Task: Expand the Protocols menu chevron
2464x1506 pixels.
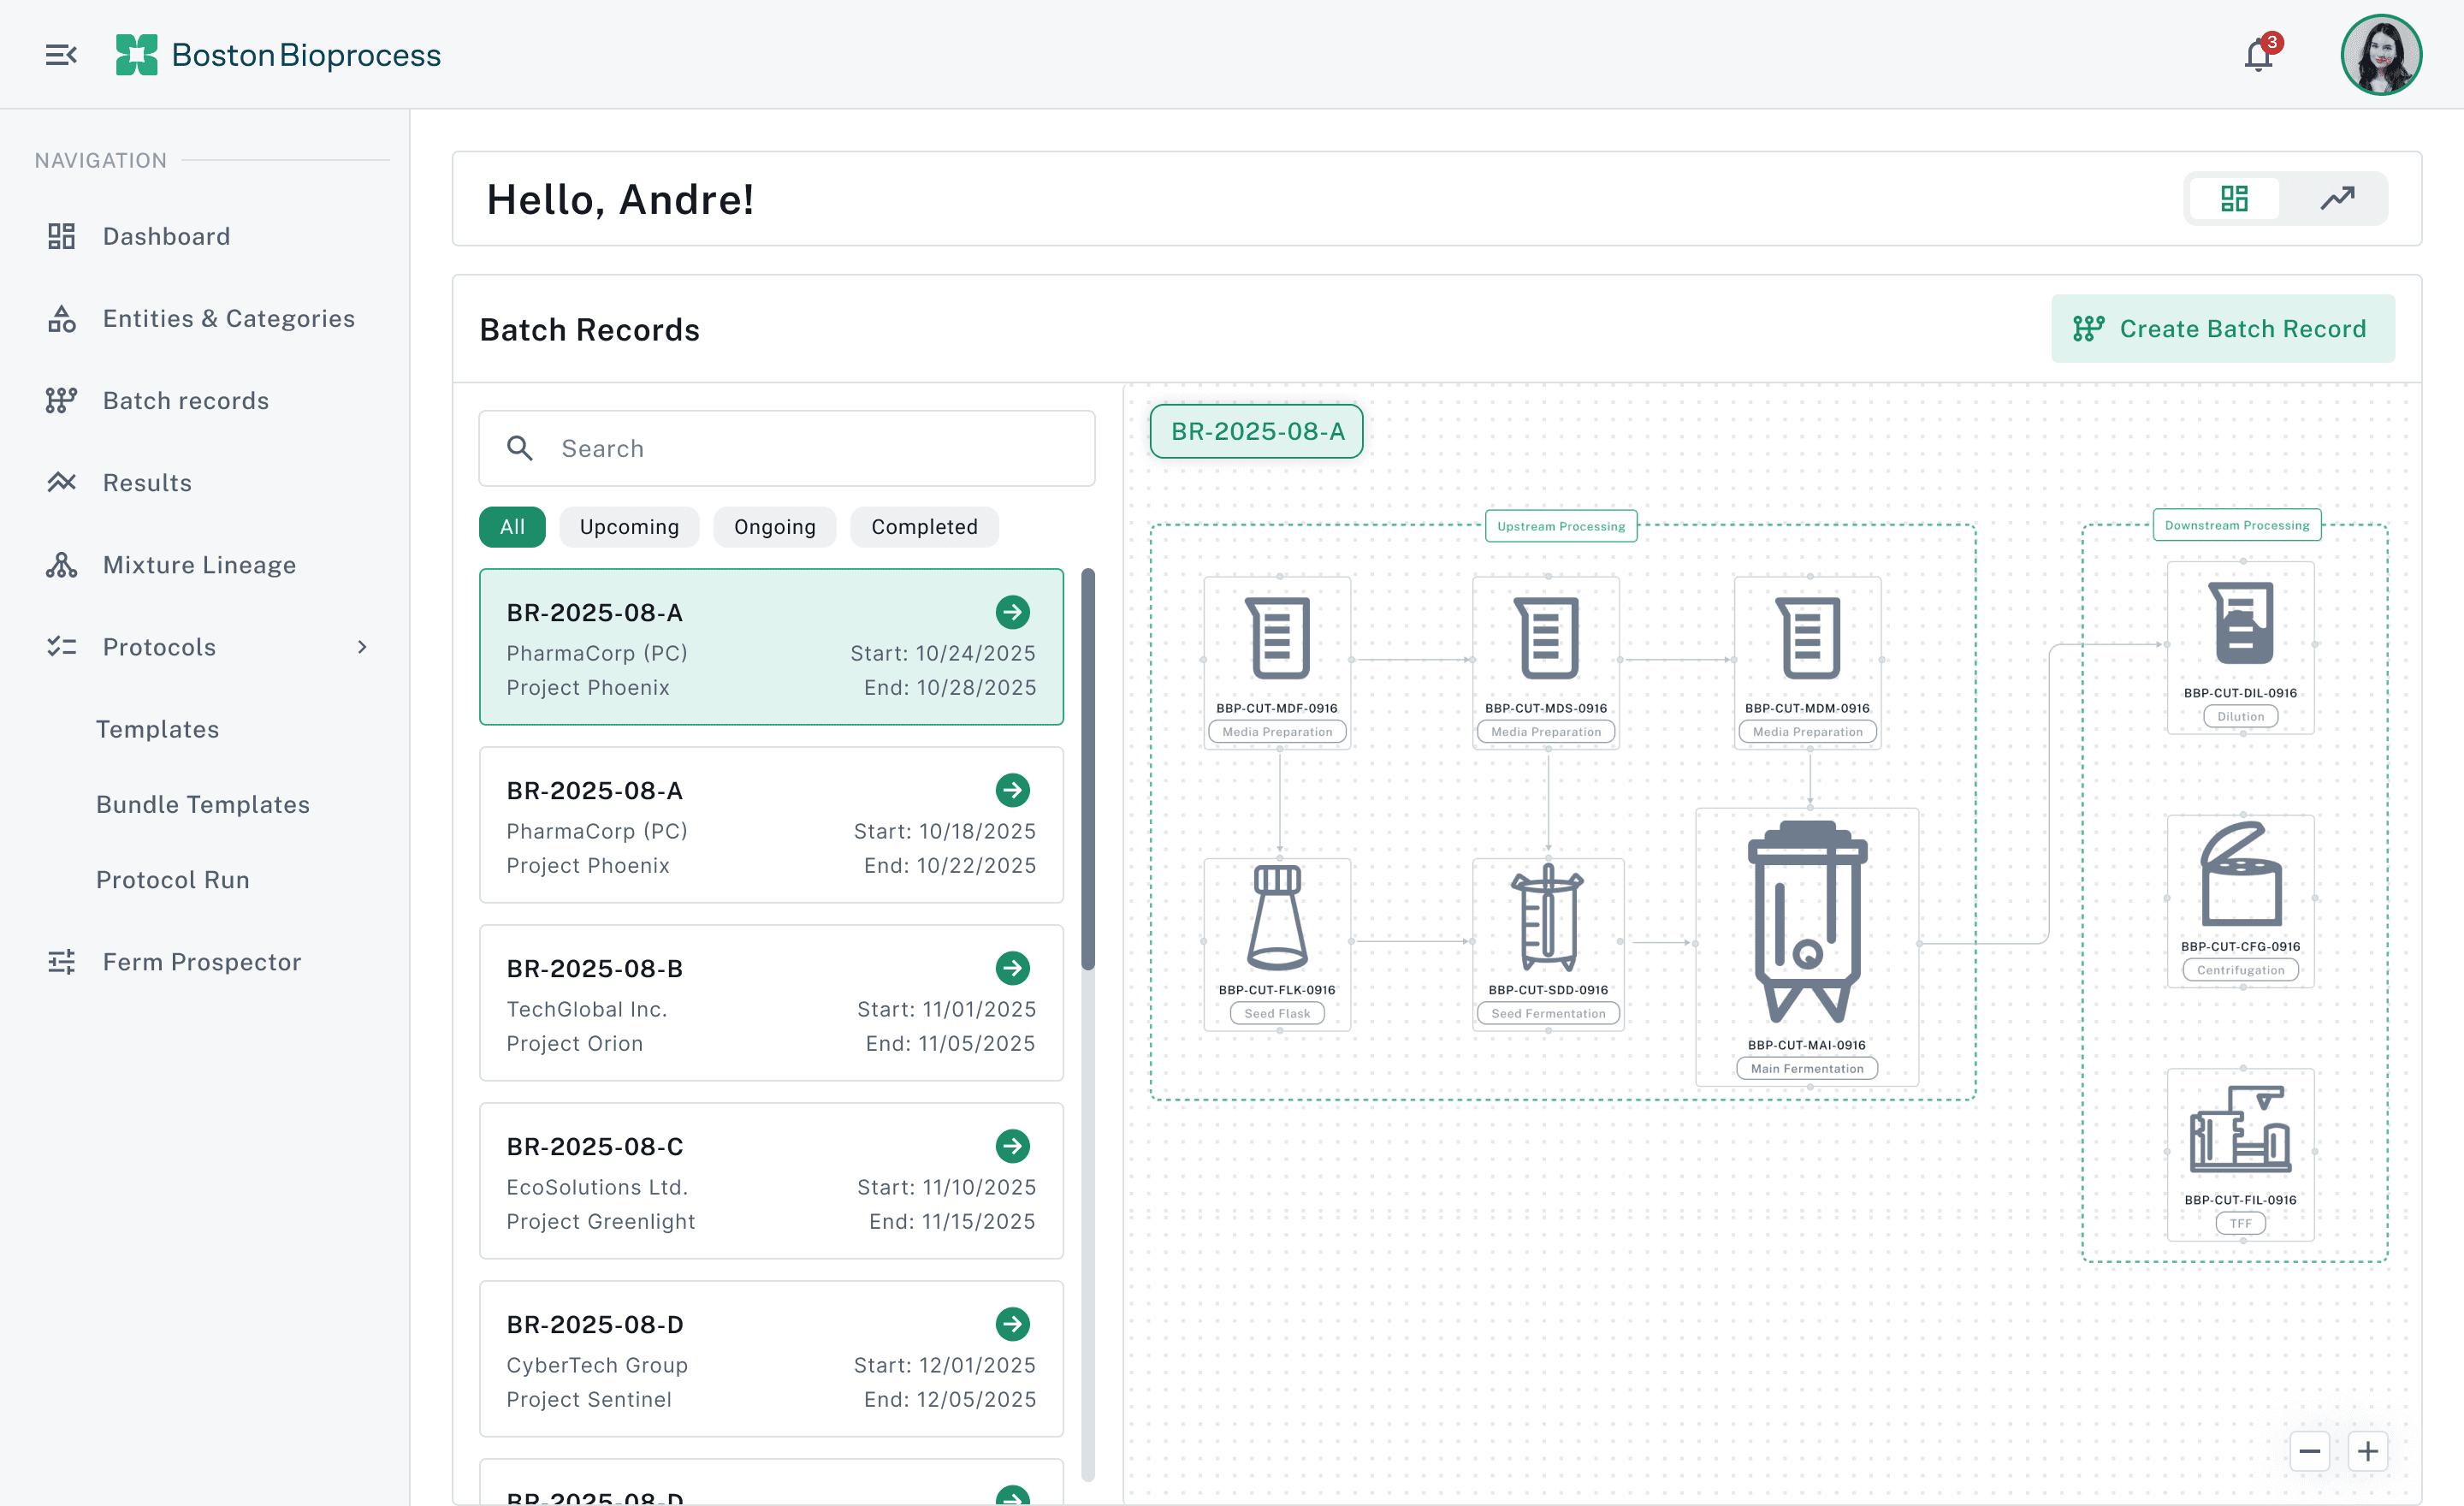Action: (362, 647)
